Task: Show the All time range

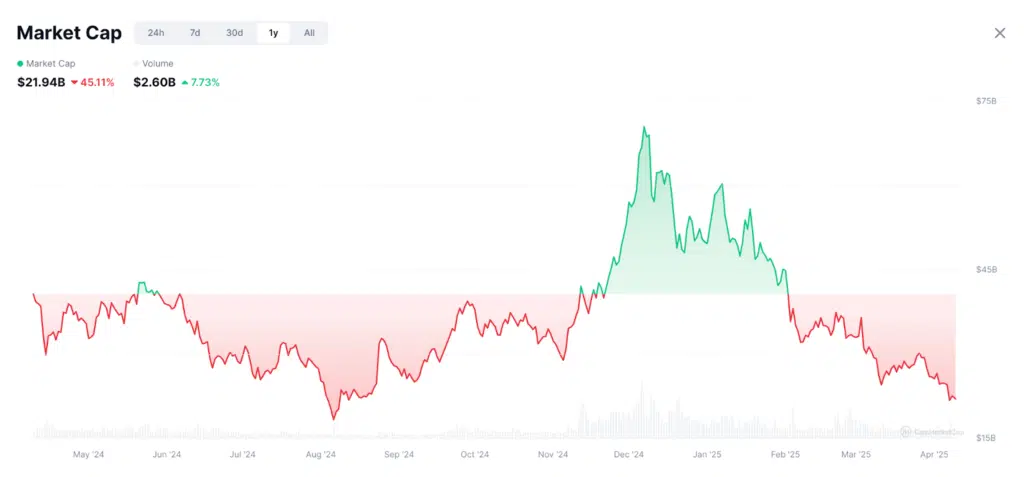Action: pyautogui.click(x=309, y=33)
